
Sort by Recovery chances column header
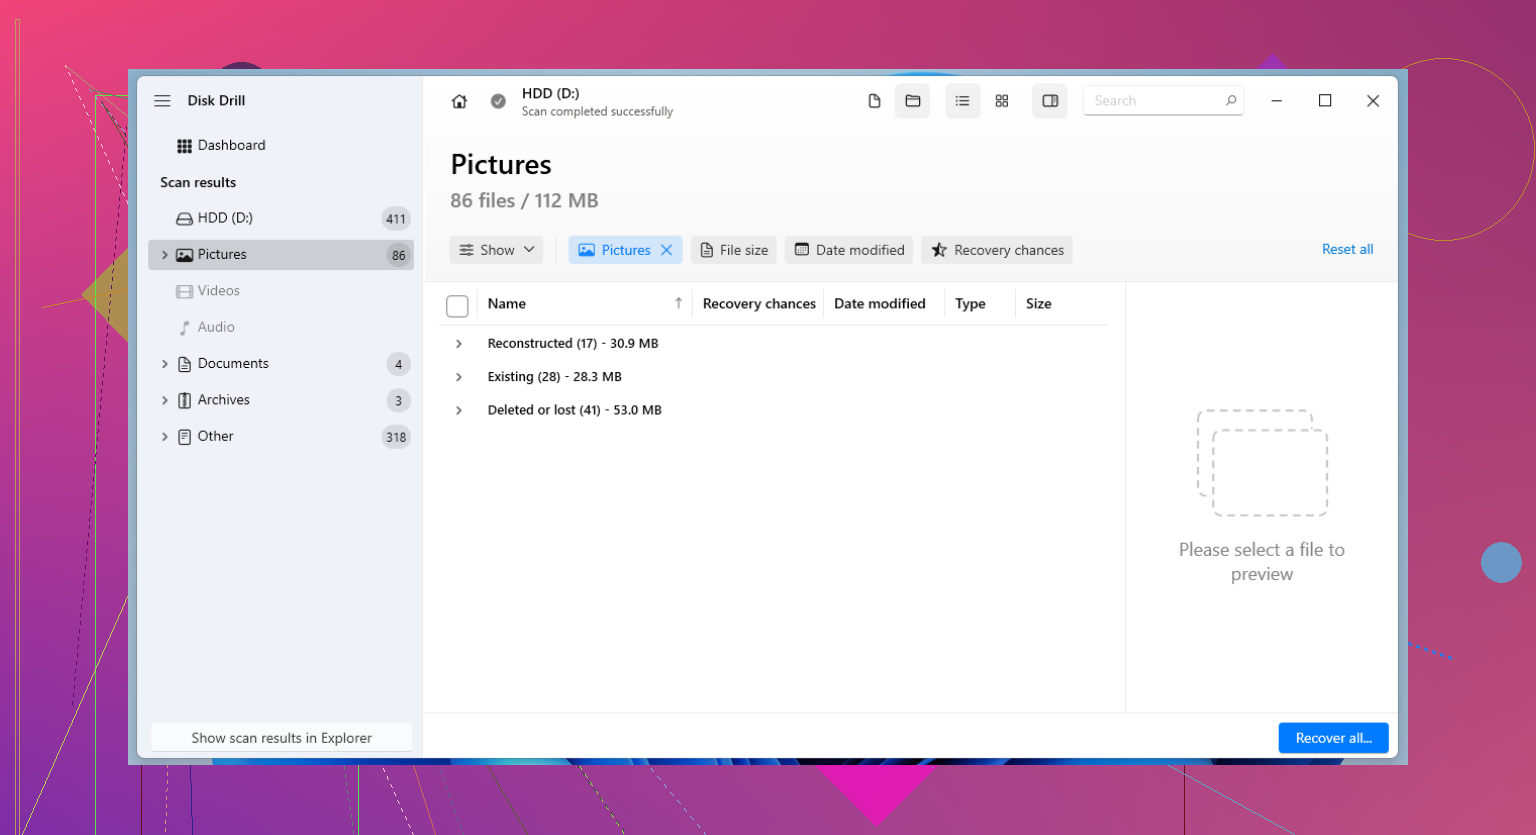(759, 304)
